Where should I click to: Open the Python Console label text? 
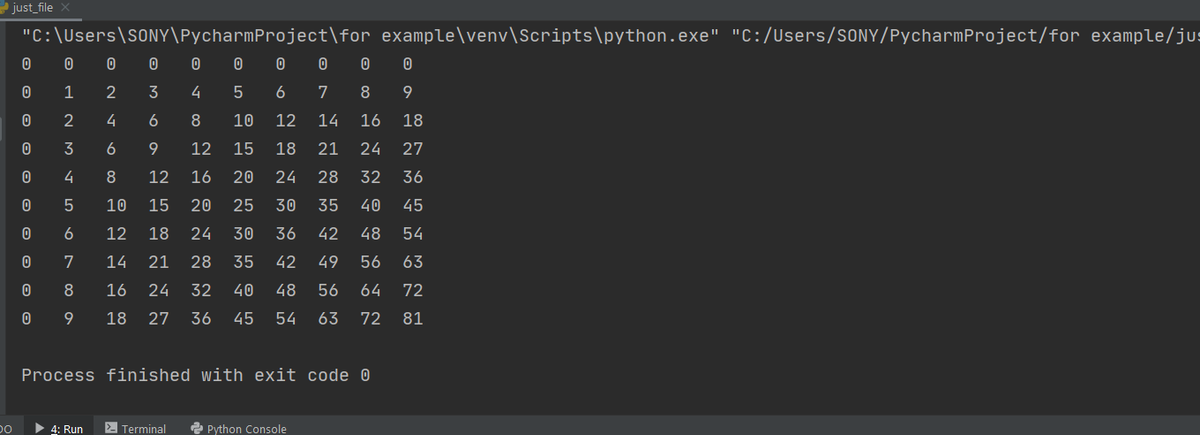pyautogui.click(x=246, y=428)
